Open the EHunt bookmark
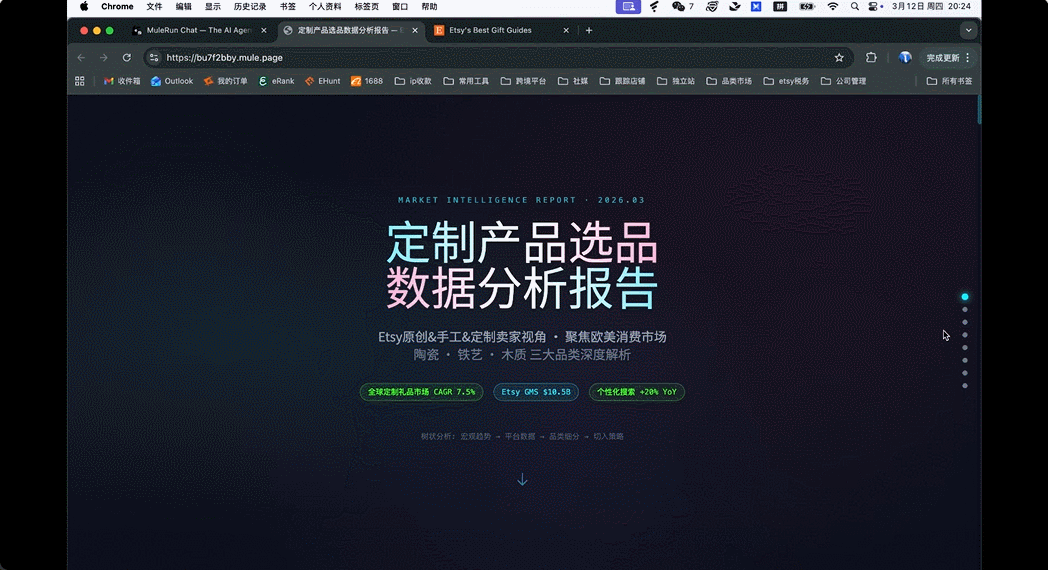Screen dimensions: 1048x570 coord(322,81)
